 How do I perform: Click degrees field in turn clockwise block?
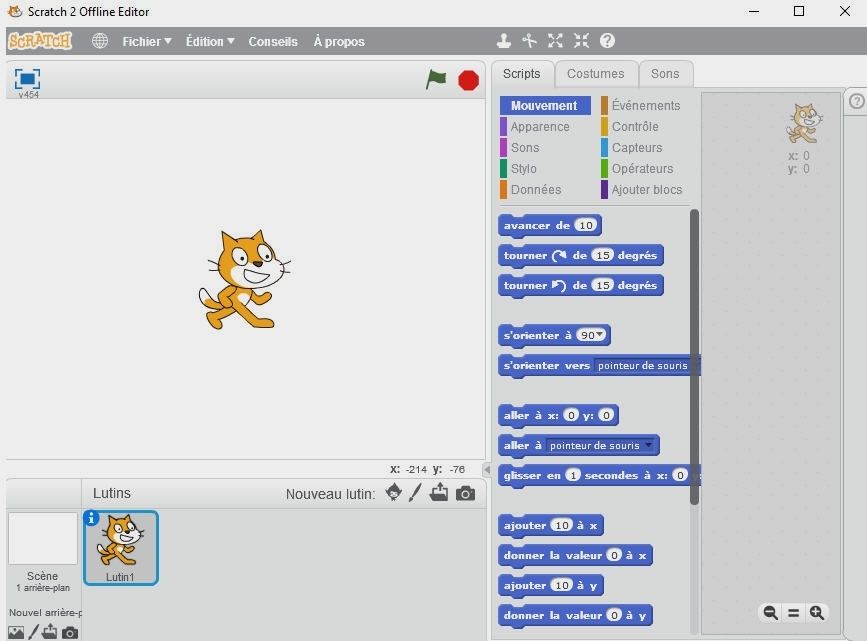tap(603, 255)
